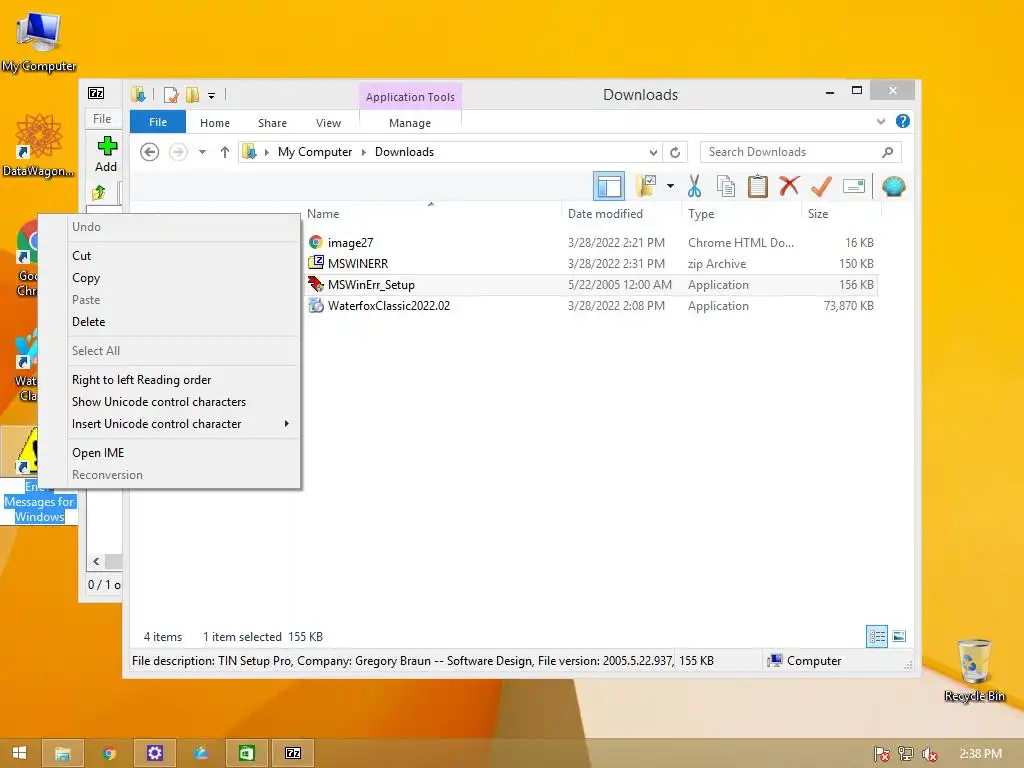Sort by the Size column header
Image resolution: width=1024 pixels, height=768 pixels.
[x=841, y=214]
